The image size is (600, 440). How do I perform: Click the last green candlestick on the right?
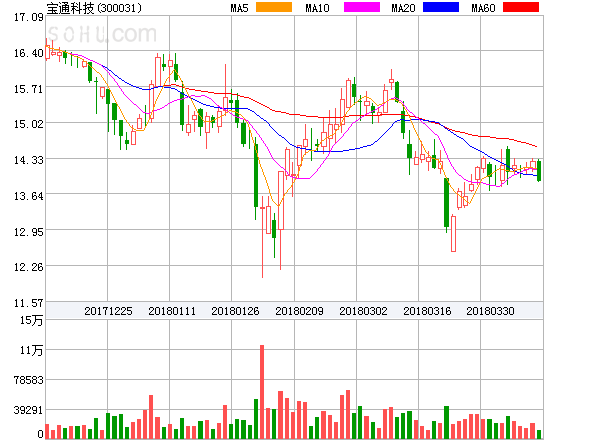(x=539, y=171)
